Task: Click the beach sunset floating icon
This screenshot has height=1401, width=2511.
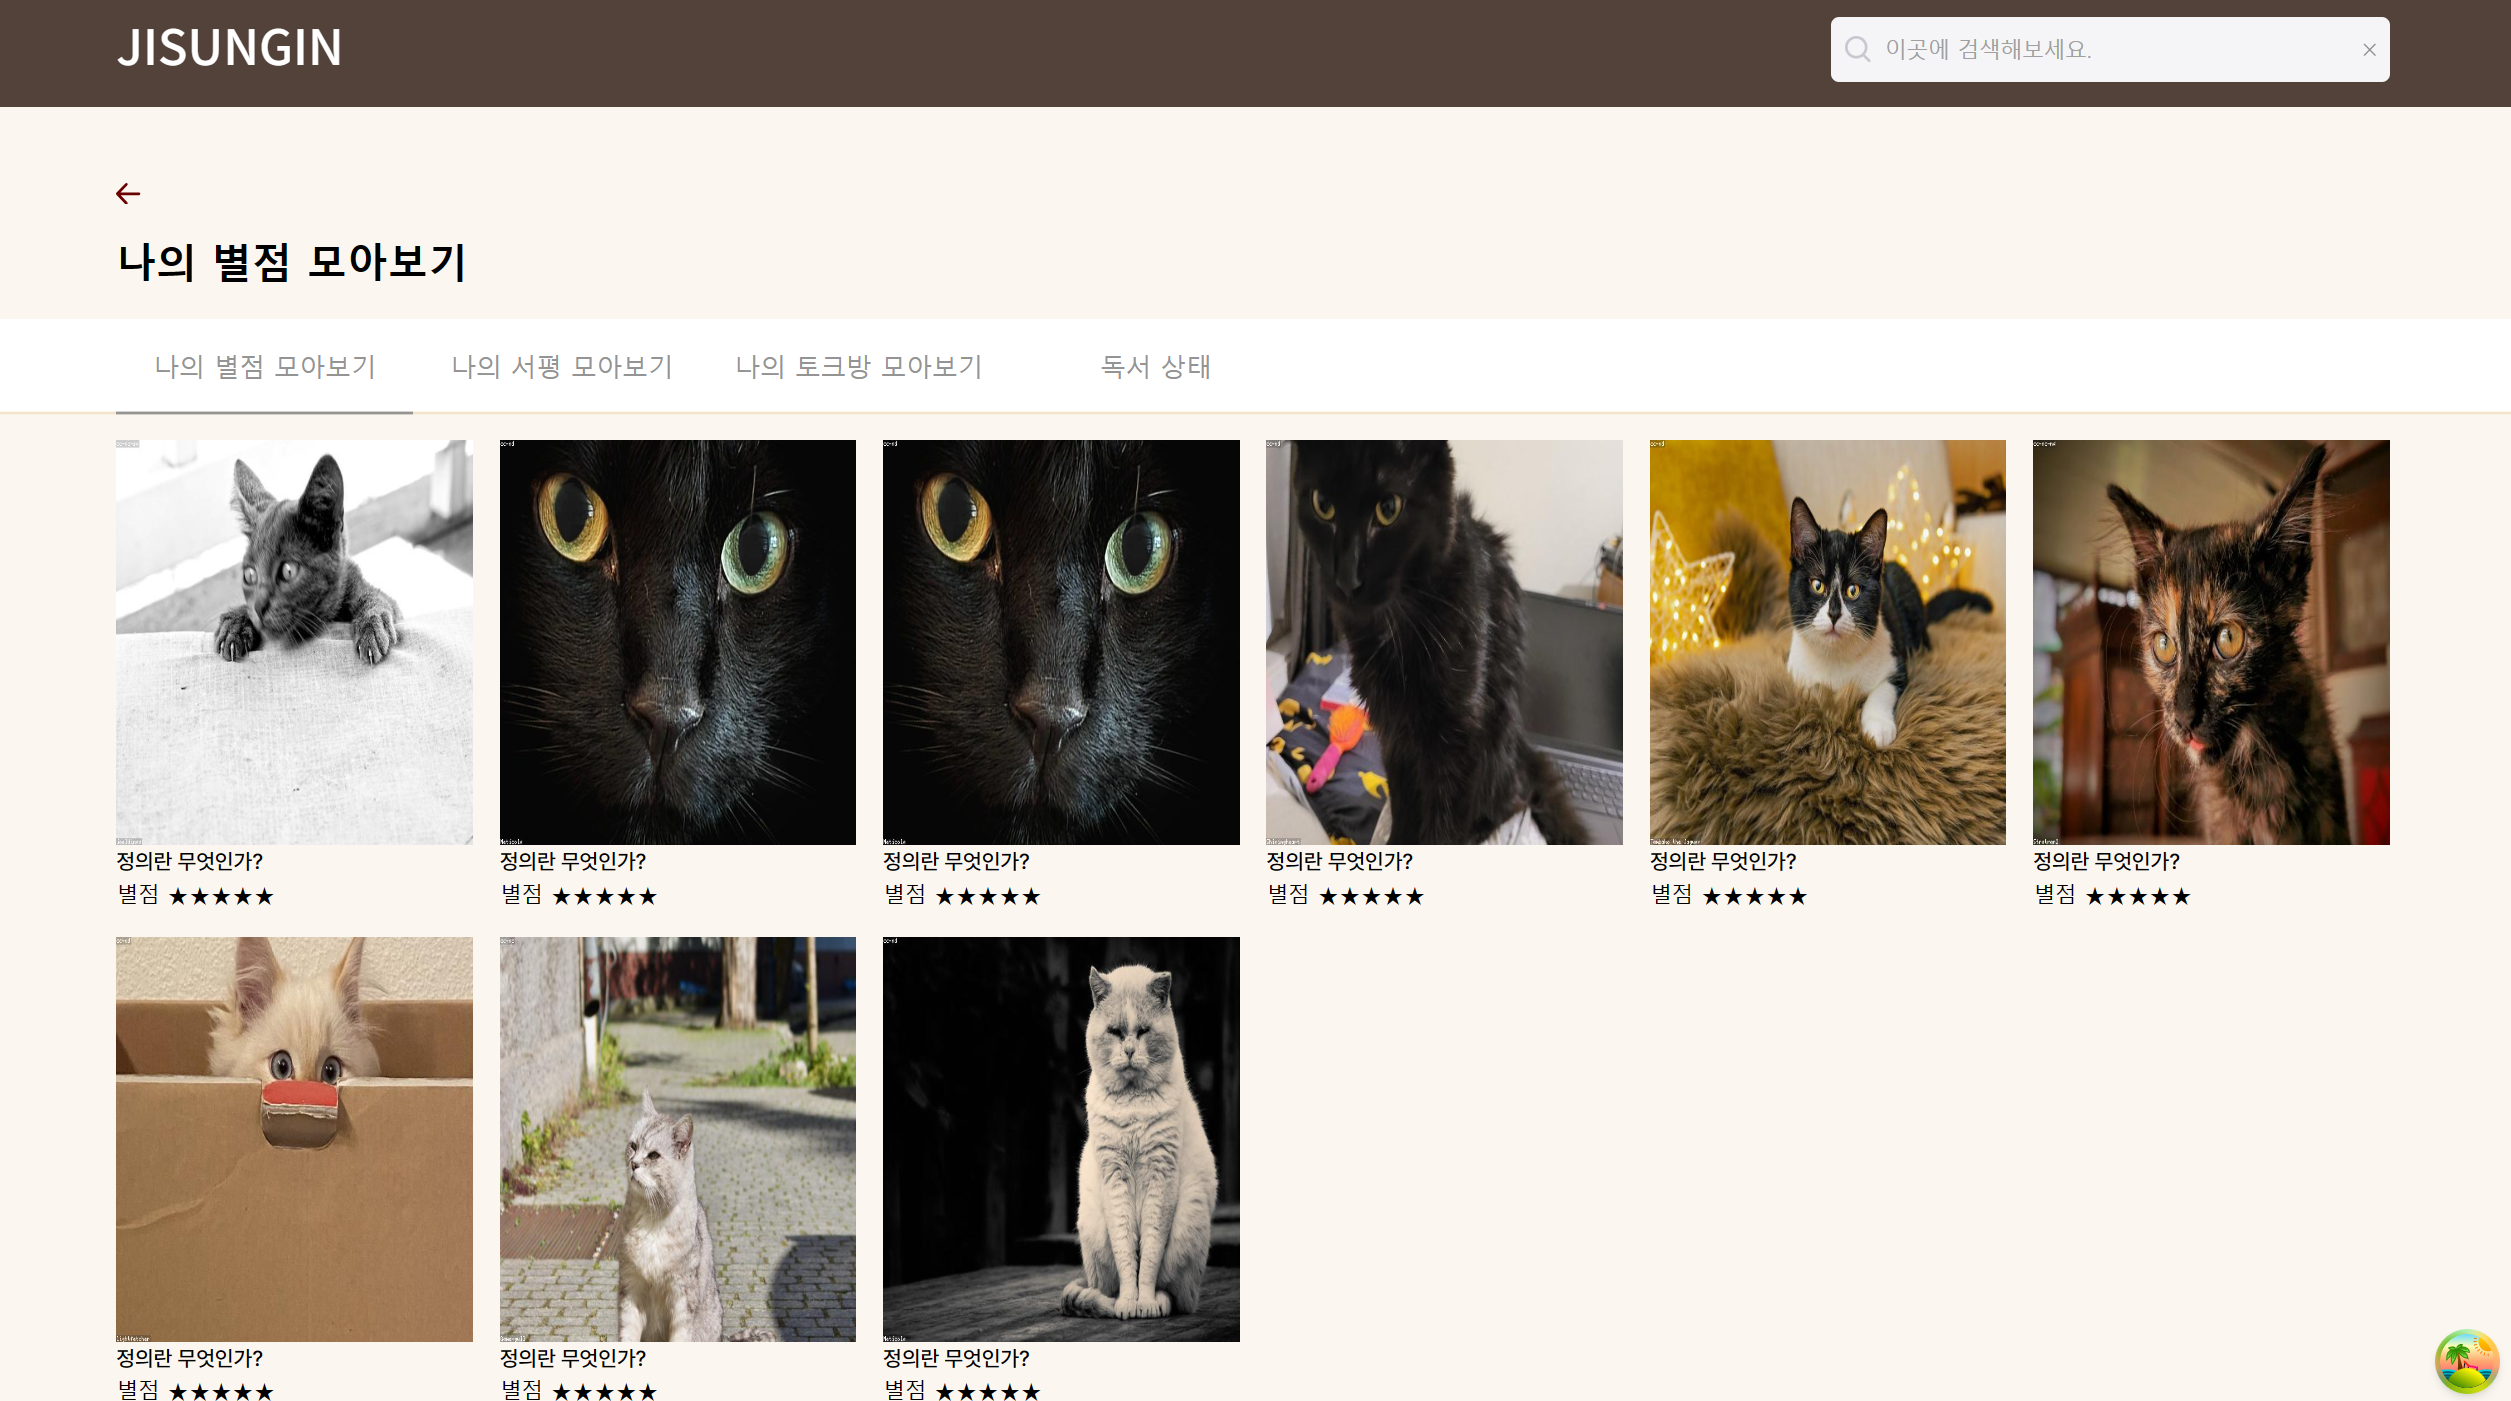Action: 2466,1360
